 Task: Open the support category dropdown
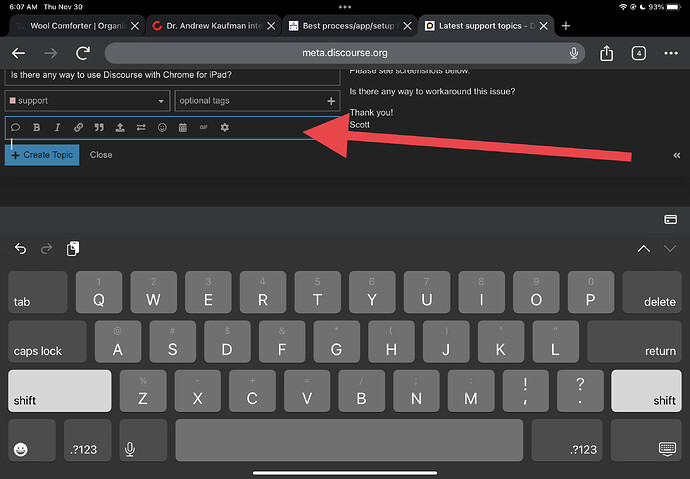click(87, 101)
